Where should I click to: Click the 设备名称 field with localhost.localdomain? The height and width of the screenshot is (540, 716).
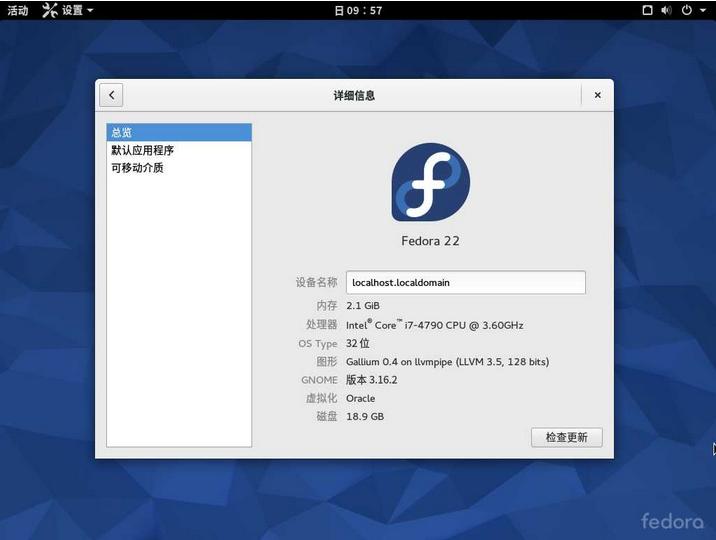click(466, 282)
